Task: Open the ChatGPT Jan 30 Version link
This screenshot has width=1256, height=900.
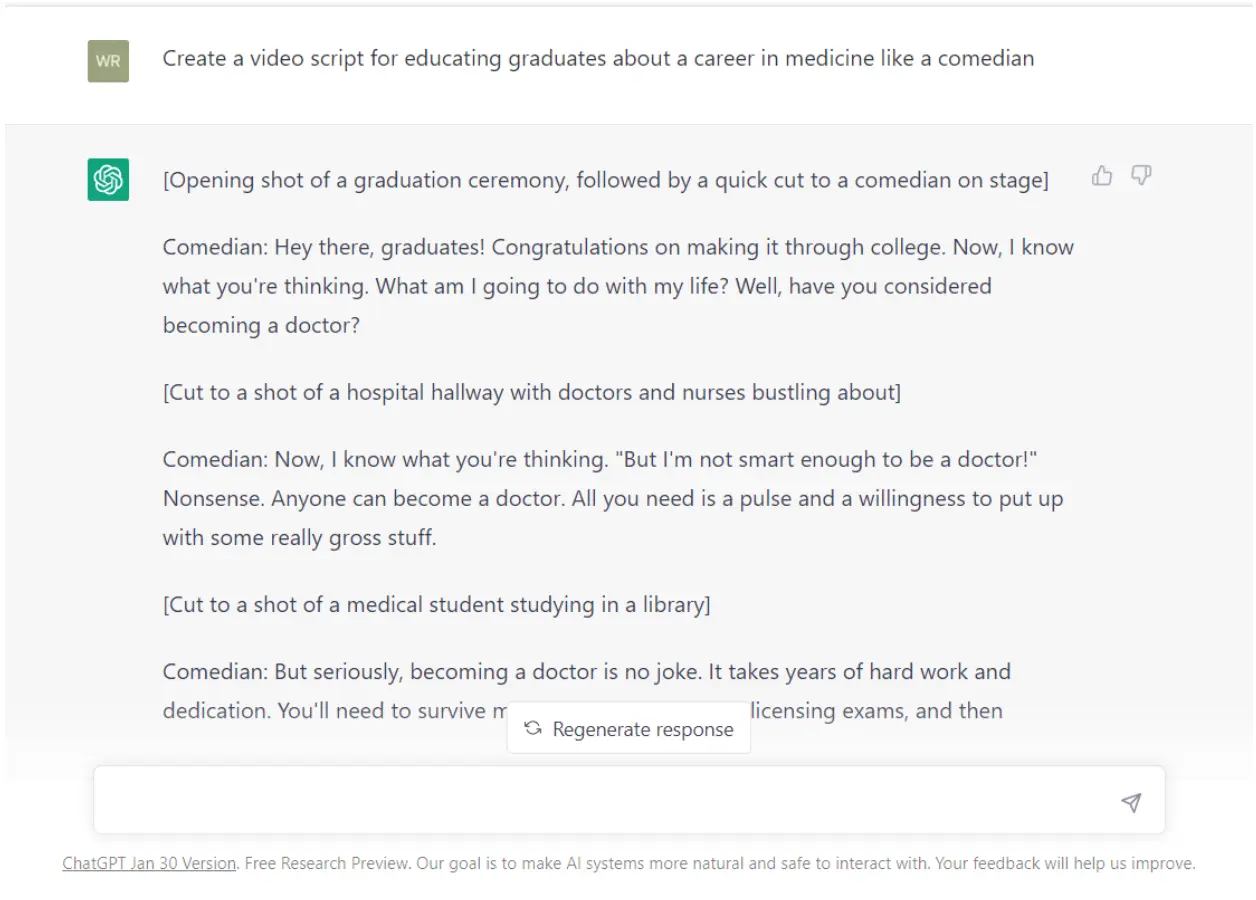Action: pyautogui.click(x=149, y=863)
